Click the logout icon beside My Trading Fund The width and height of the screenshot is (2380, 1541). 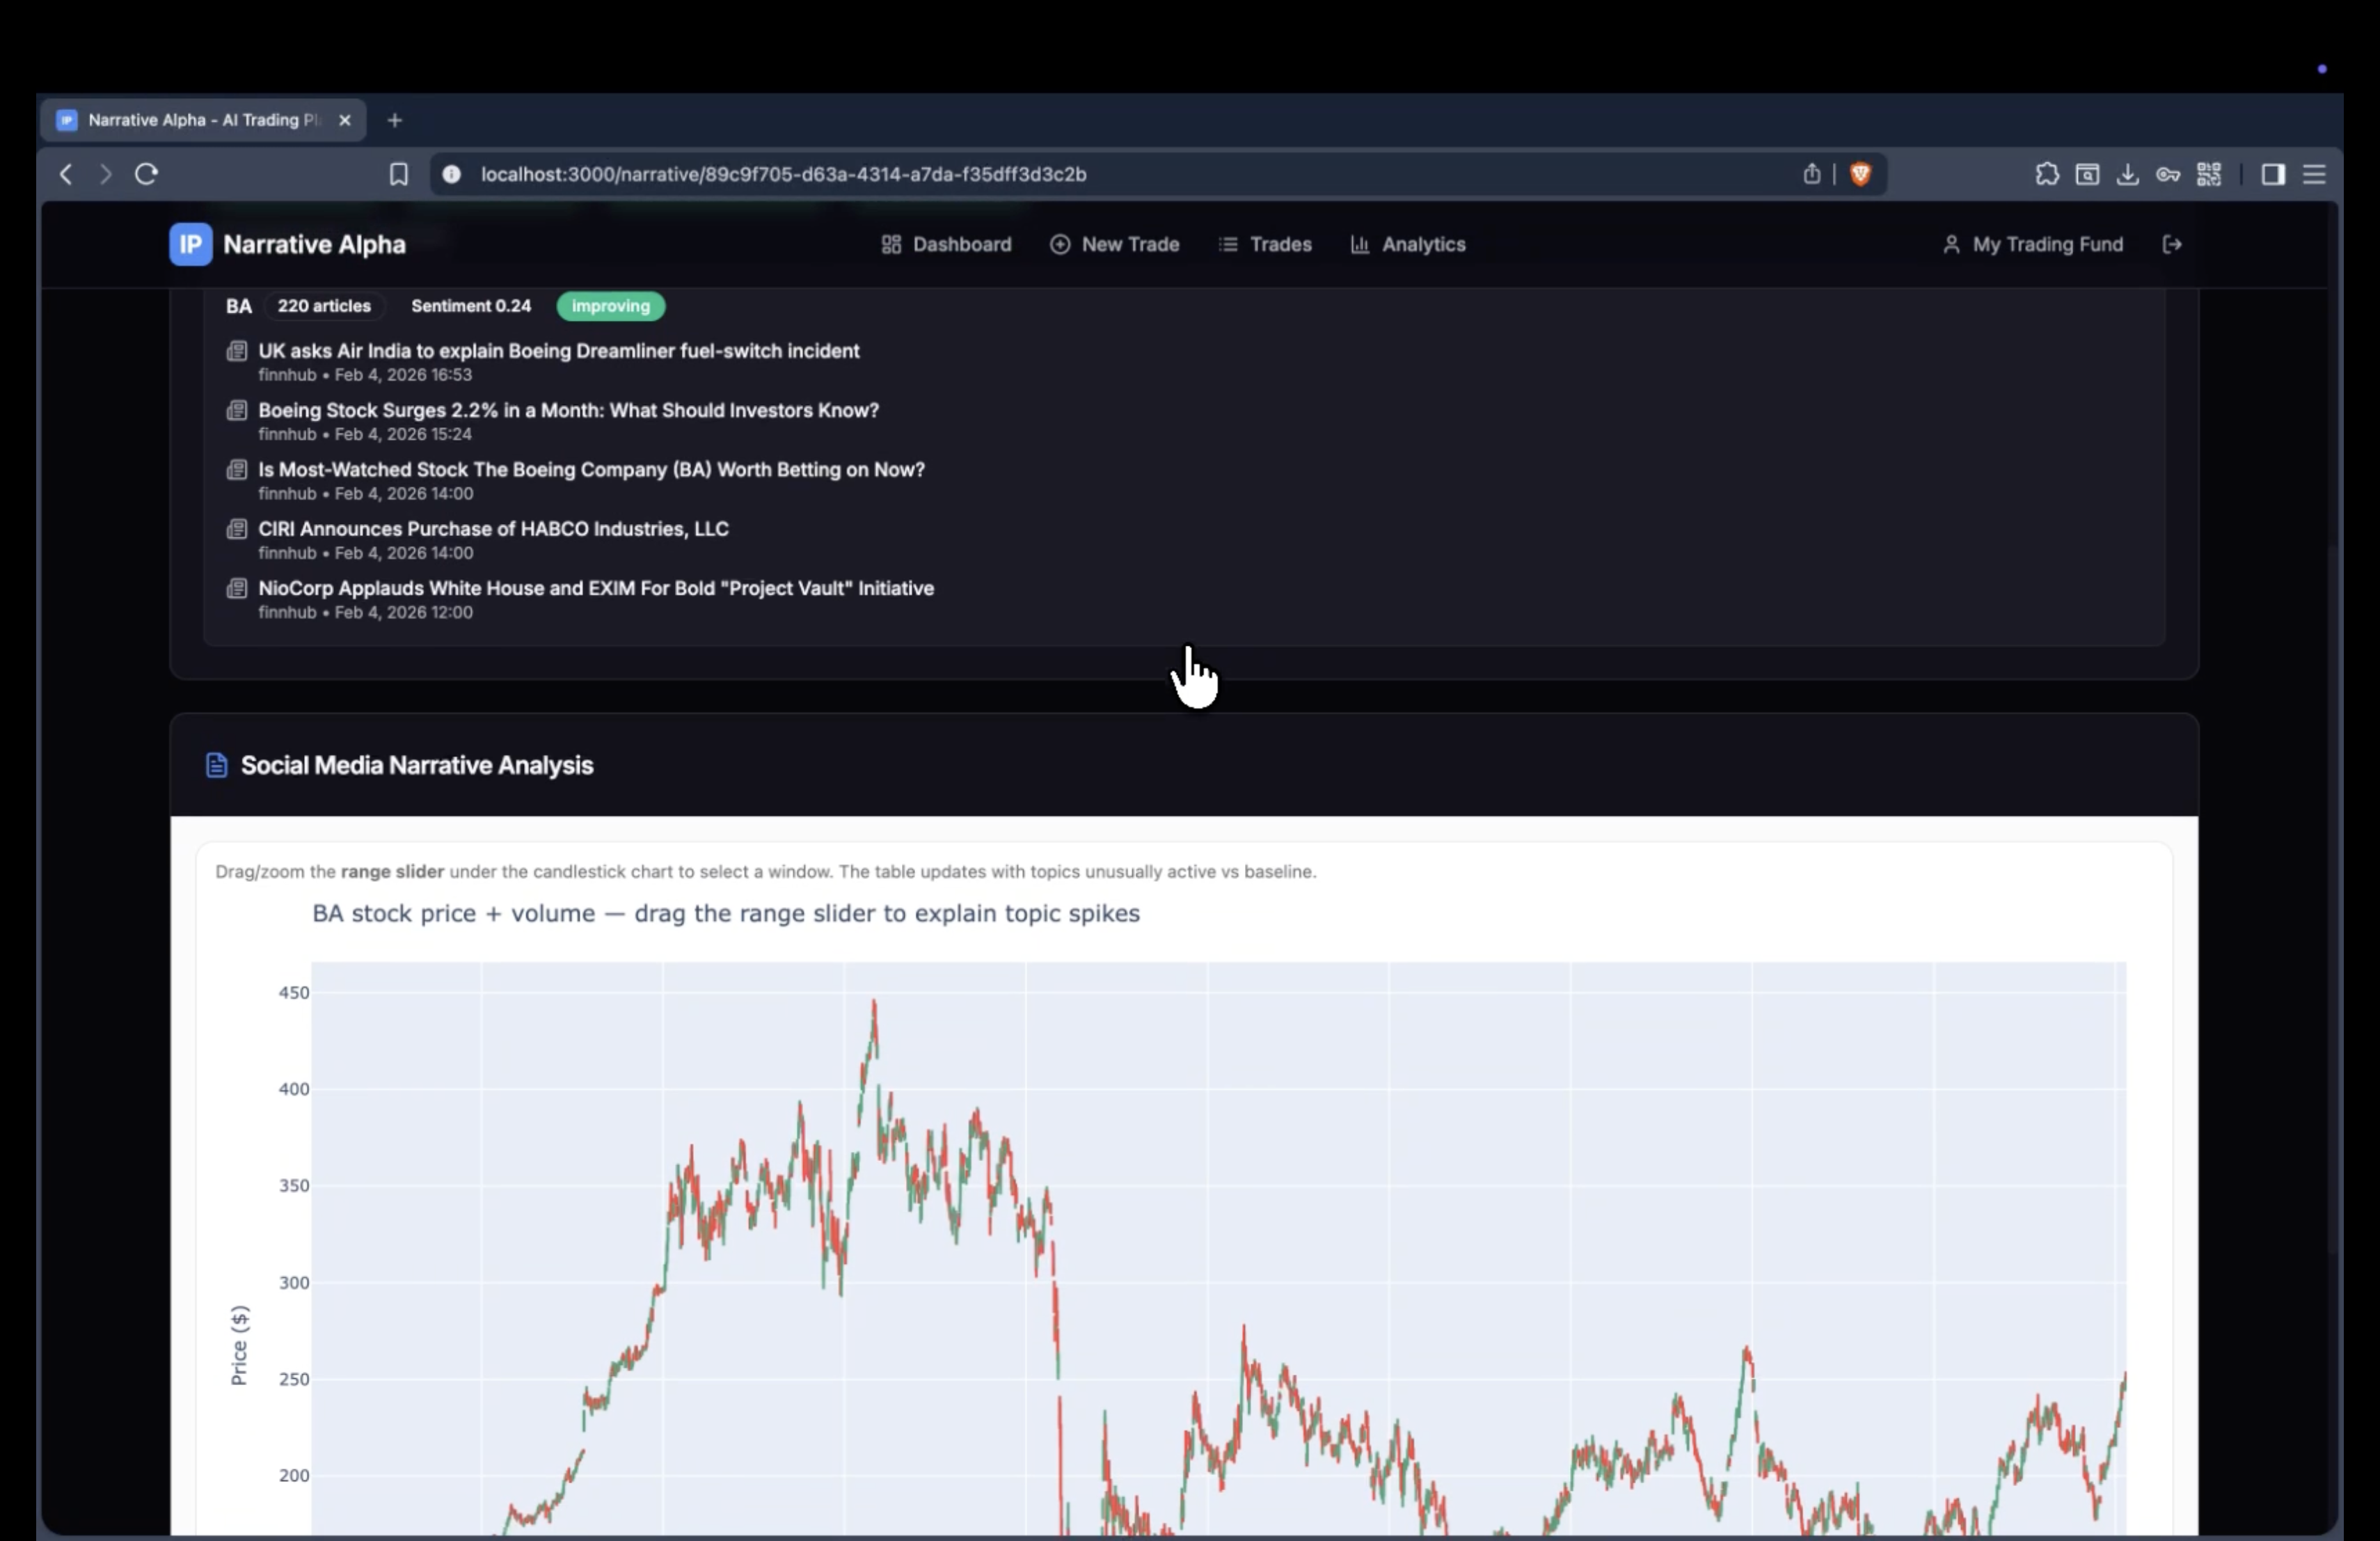pos(2171,245)
